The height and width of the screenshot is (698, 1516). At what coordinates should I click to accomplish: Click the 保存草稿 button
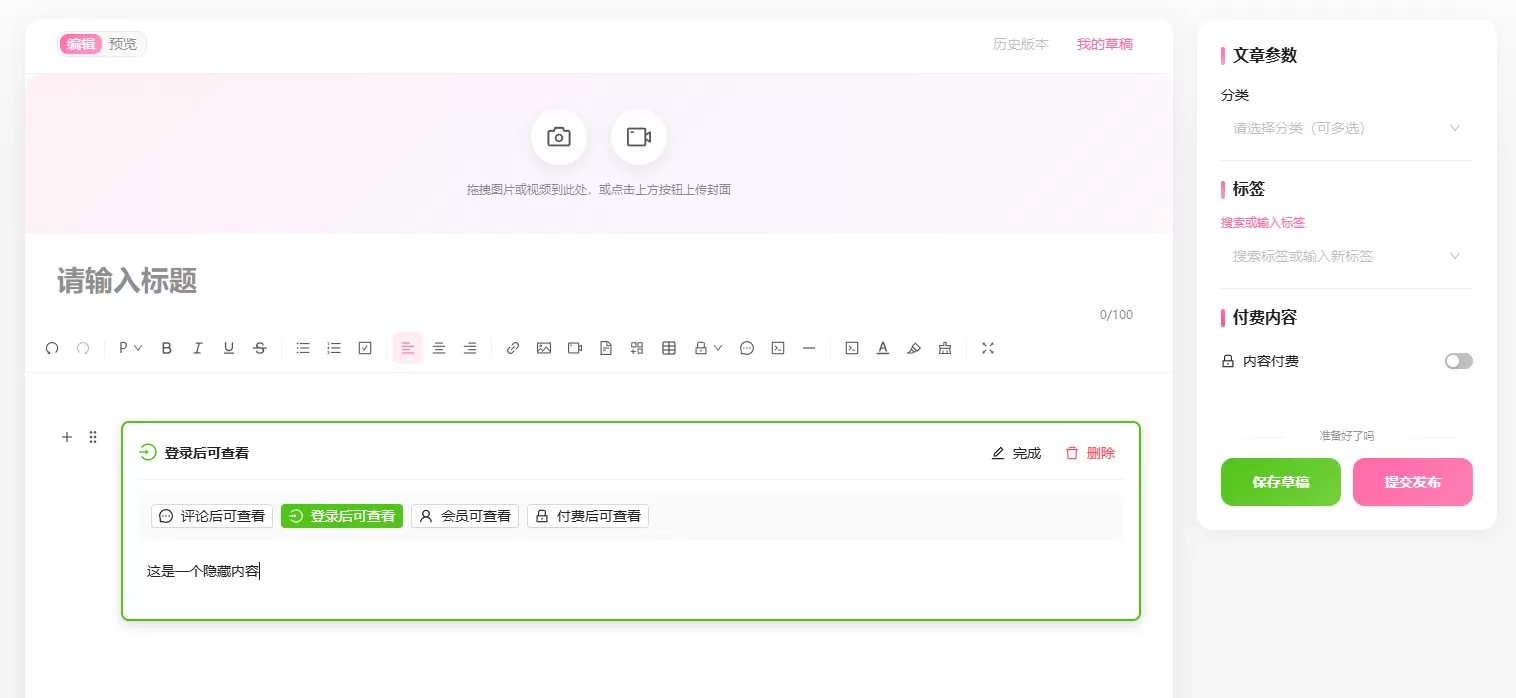click(x=1281, y=482)
